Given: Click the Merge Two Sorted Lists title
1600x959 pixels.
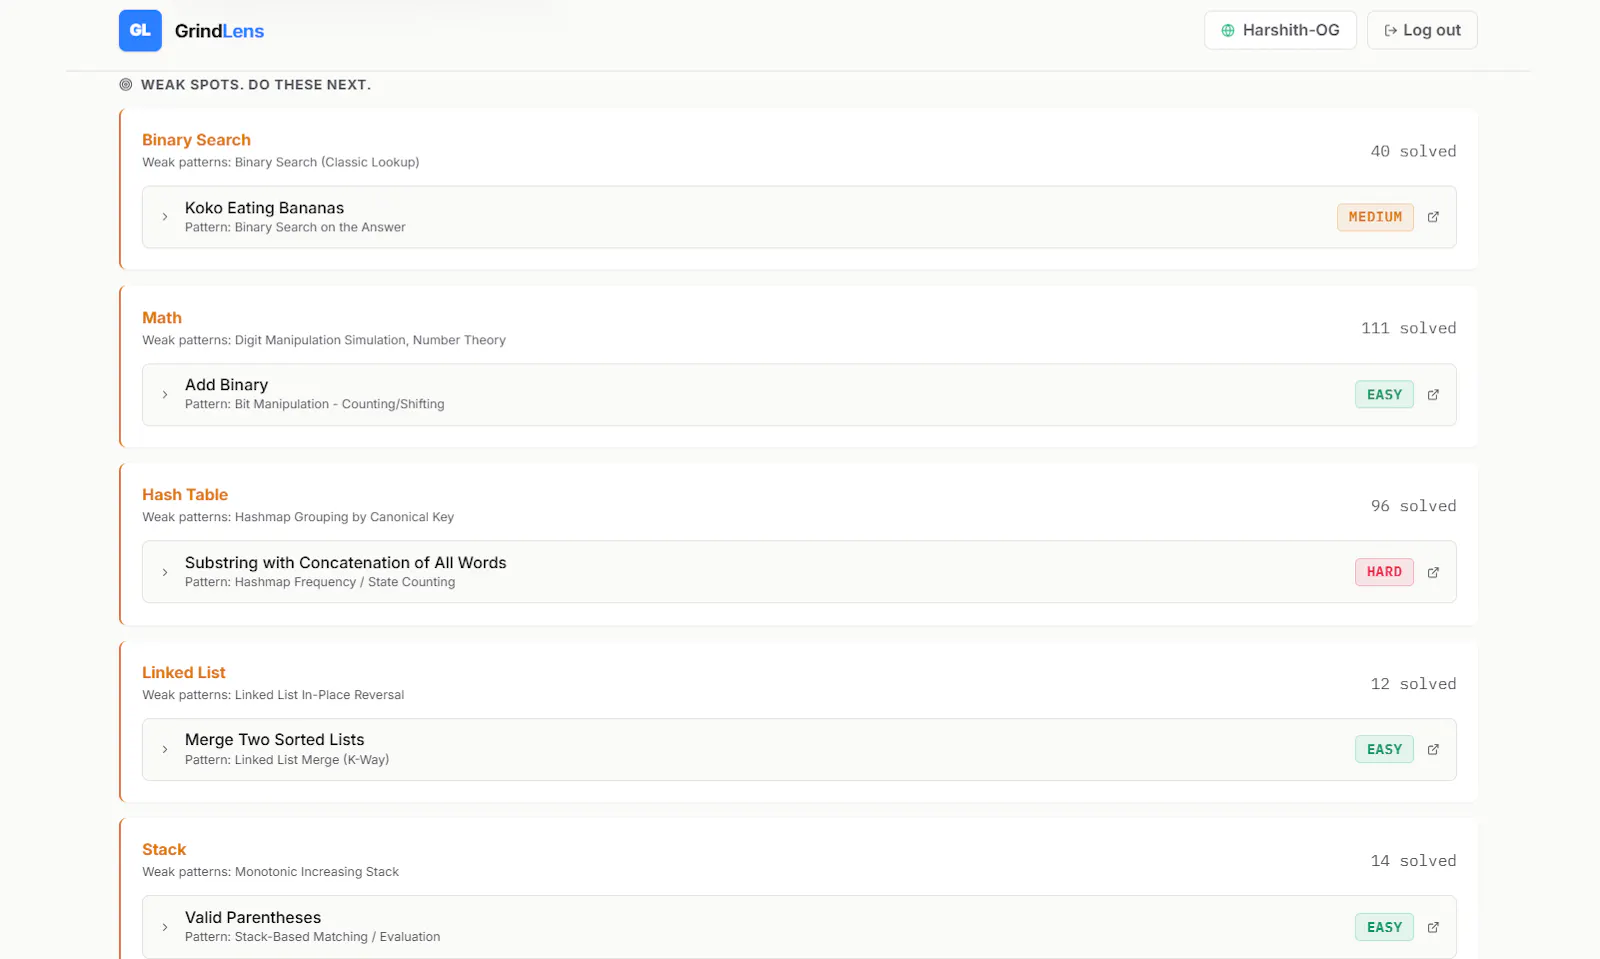Looking at the screenshot, I should (x=274, y=740).
